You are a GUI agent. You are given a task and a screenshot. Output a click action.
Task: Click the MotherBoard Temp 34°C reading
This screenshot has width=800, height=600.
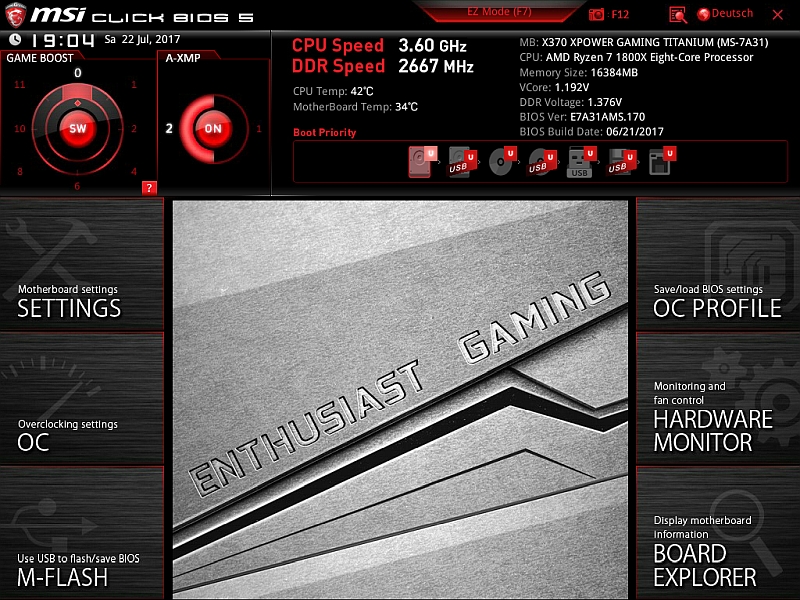355,107
